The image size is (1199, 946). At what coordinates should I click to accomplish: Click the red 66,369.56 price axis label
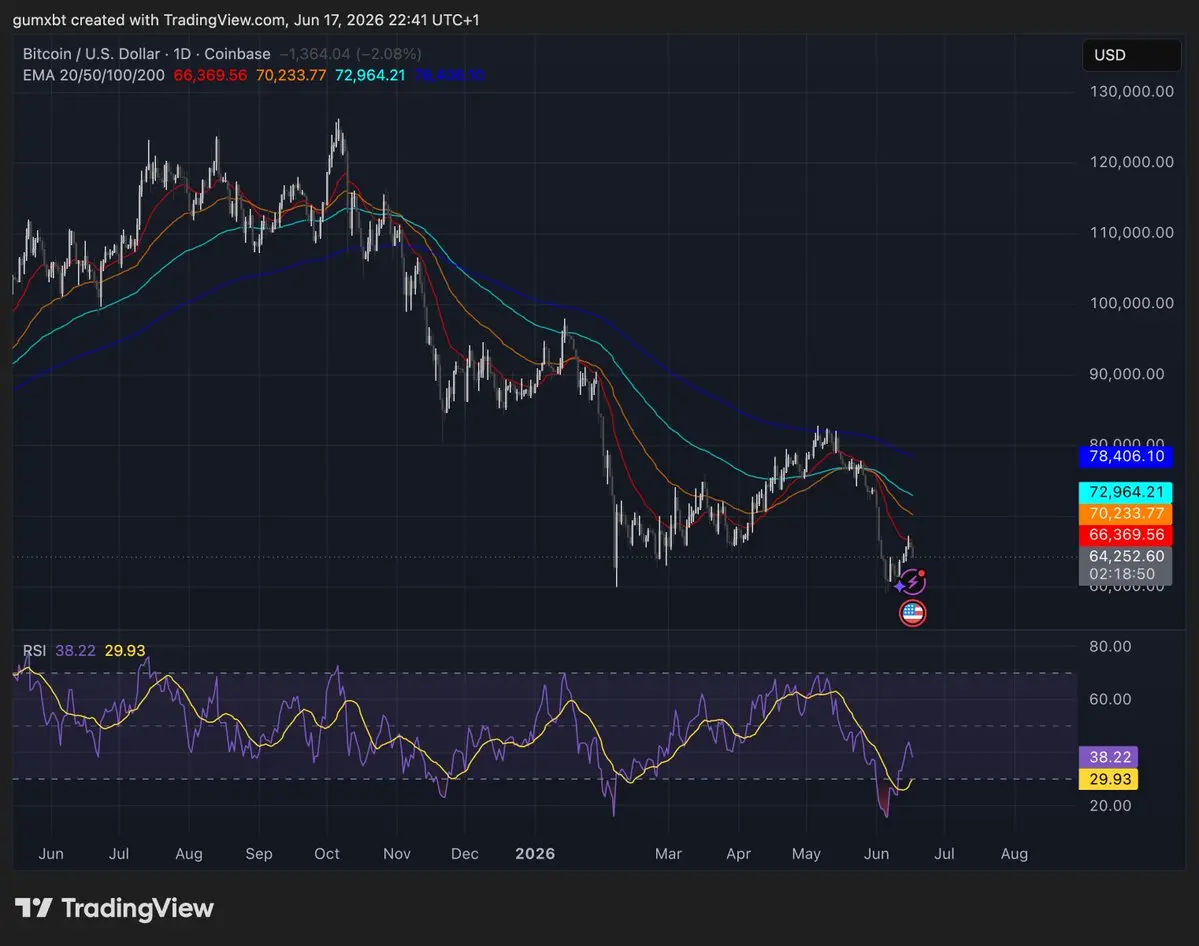(1126, 535)
